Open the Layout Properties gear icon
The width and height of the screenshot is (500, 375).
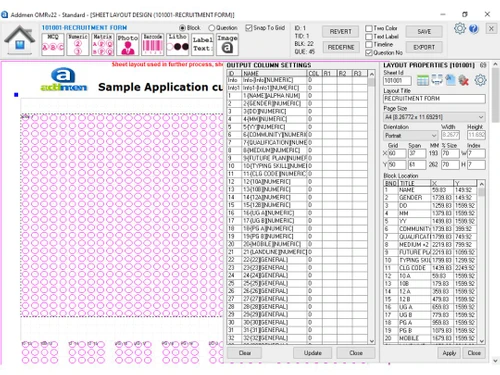coord(480,80)
